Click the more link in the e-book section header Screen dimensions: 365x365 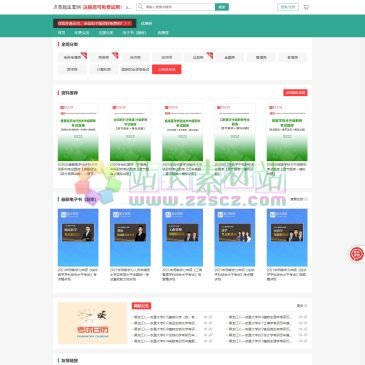pos(299,199)
